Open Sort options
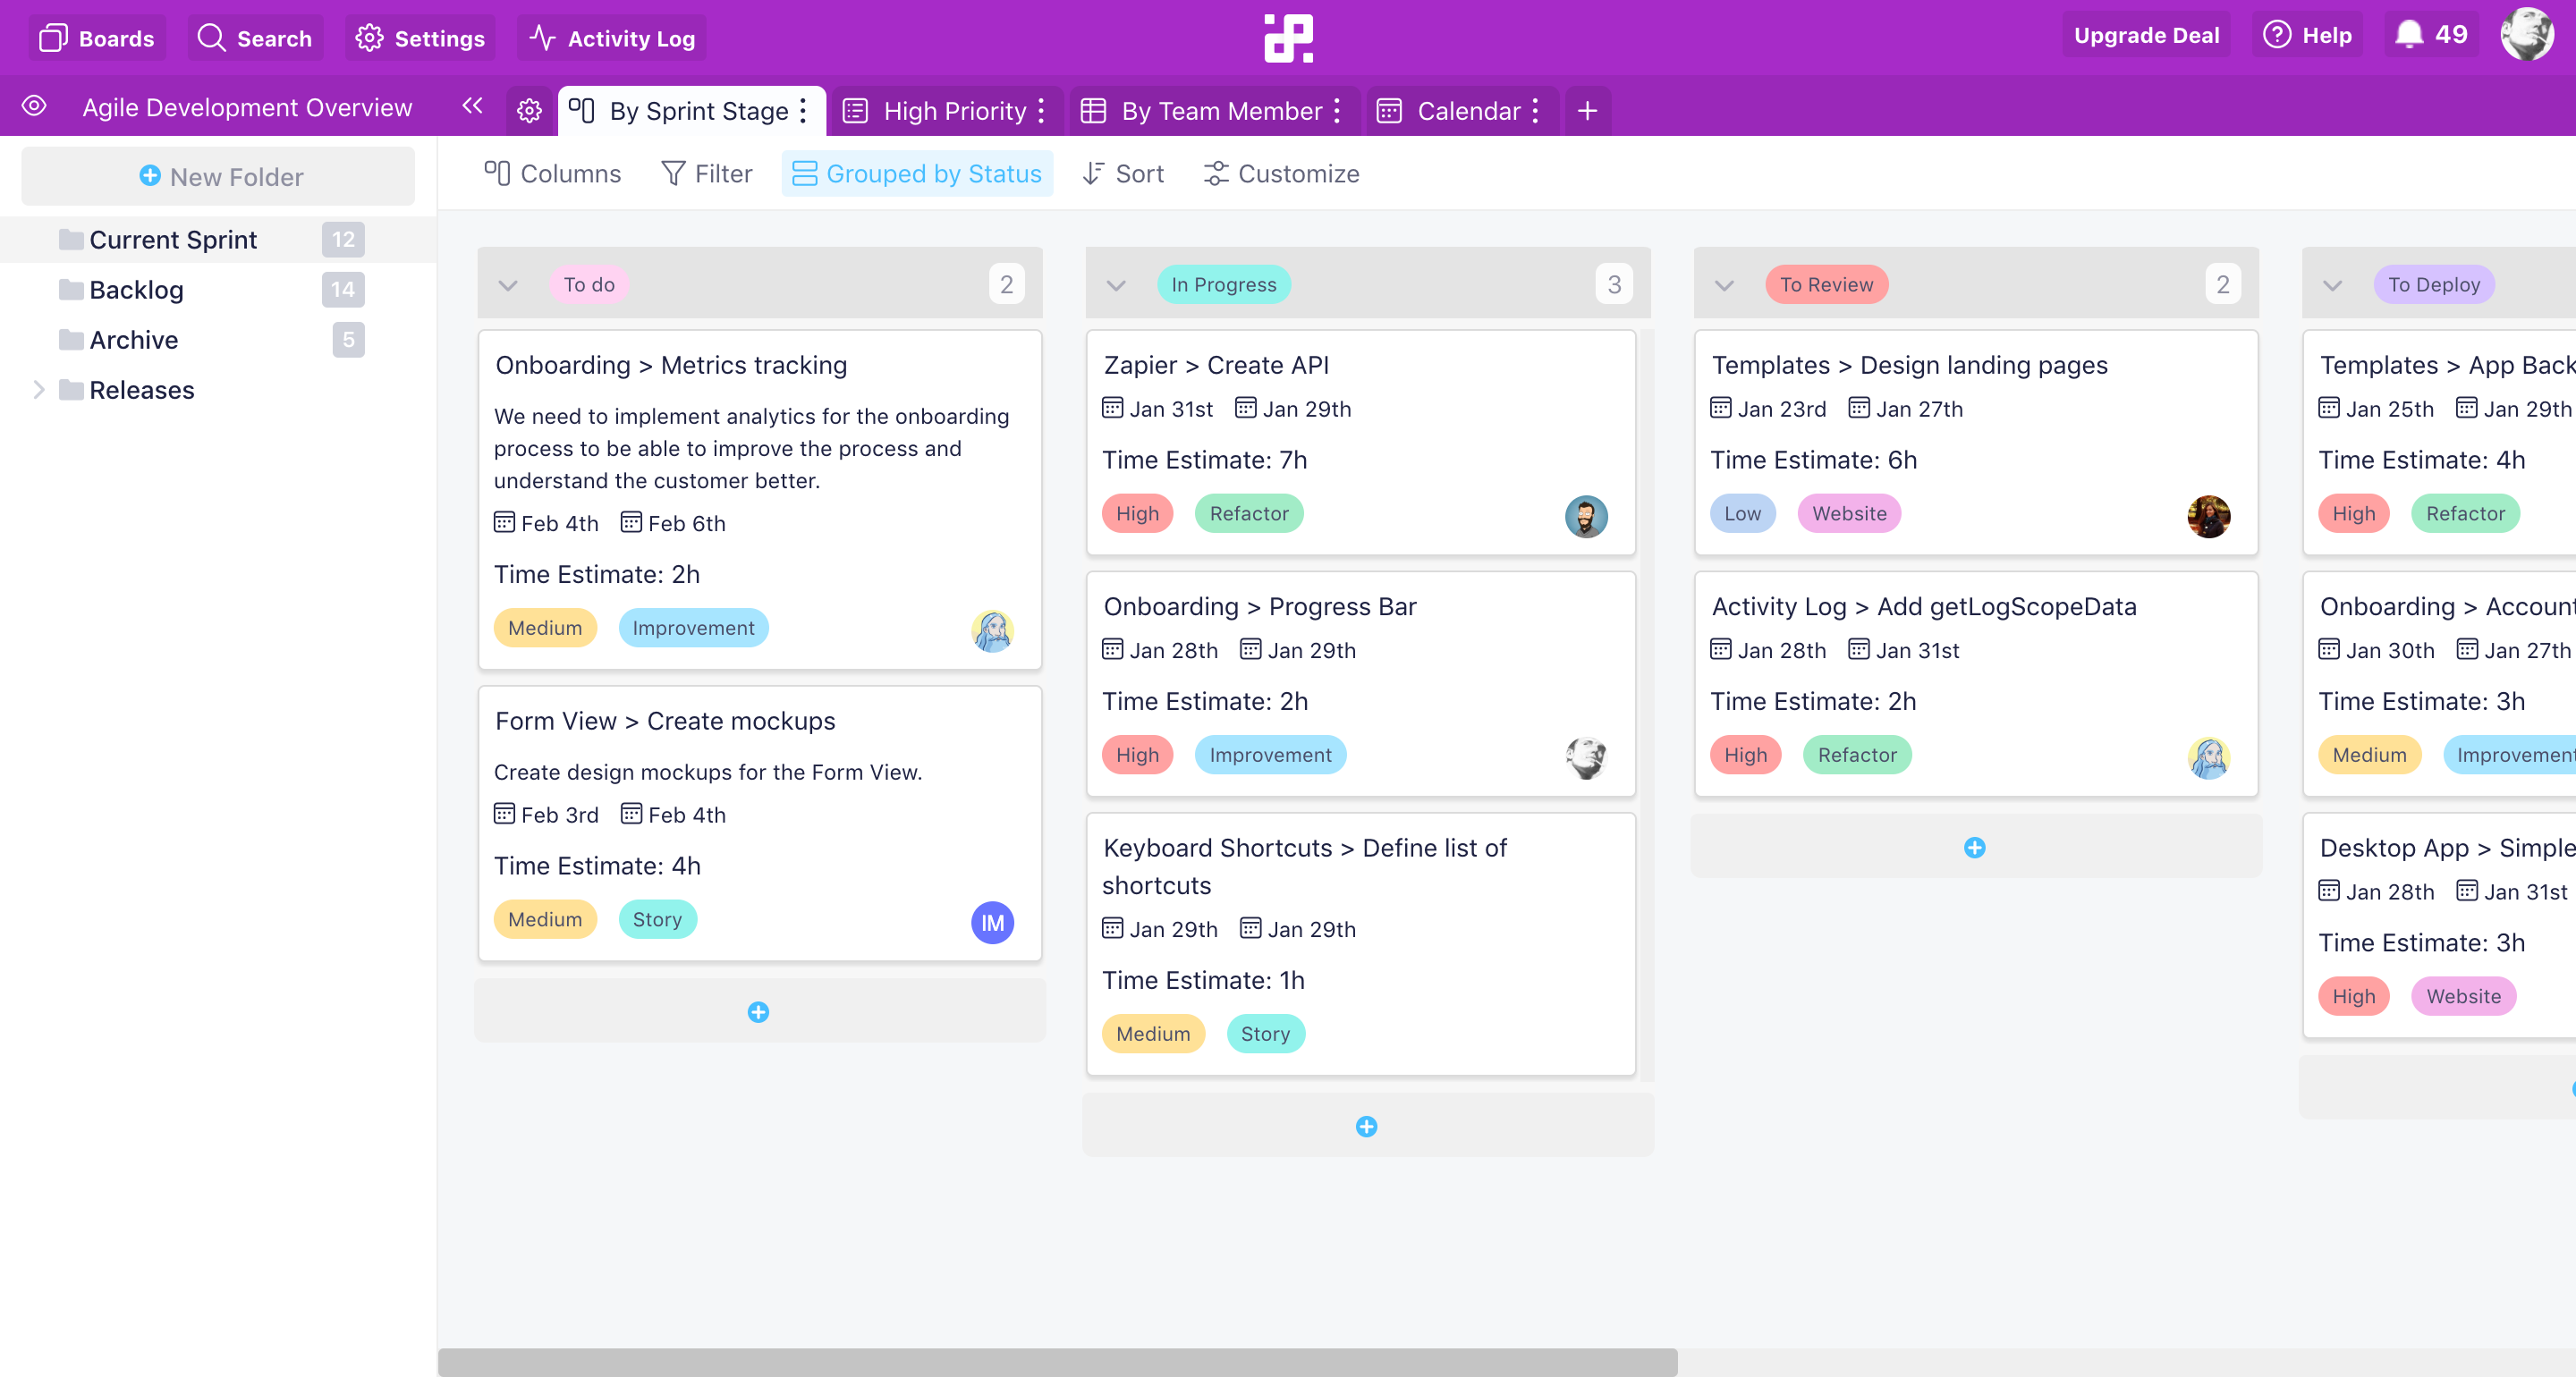This screenshot has width=2576, height=1377. coord(1123,173)
